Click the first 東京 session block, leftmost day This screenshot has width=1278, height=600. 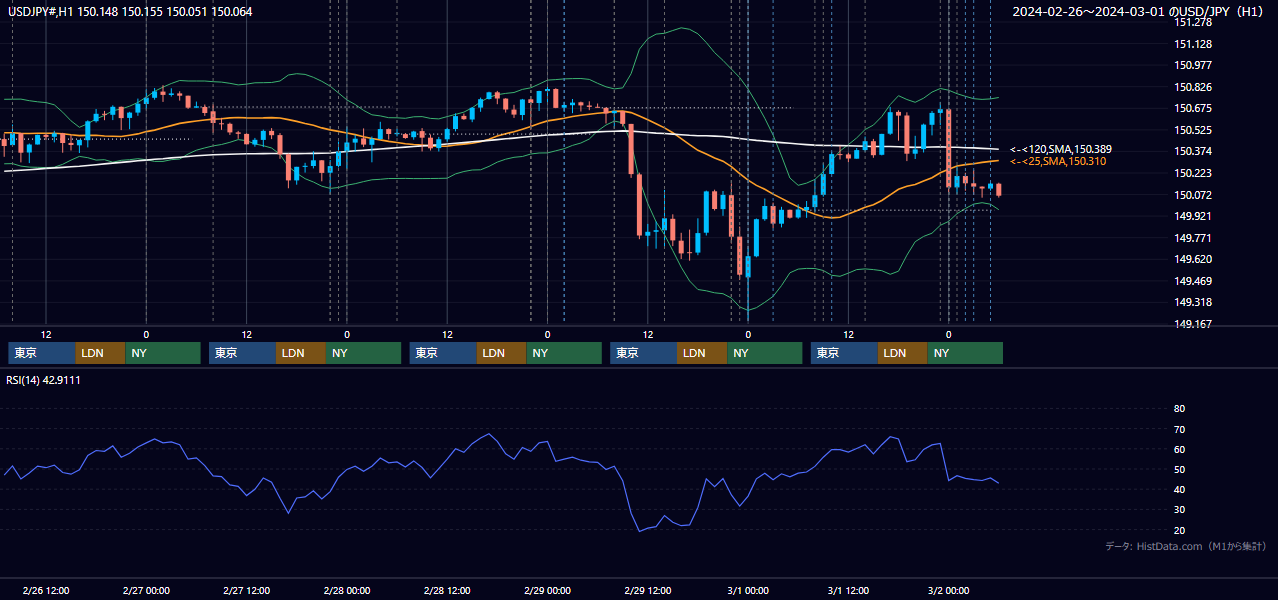click(x=42, y=353)
